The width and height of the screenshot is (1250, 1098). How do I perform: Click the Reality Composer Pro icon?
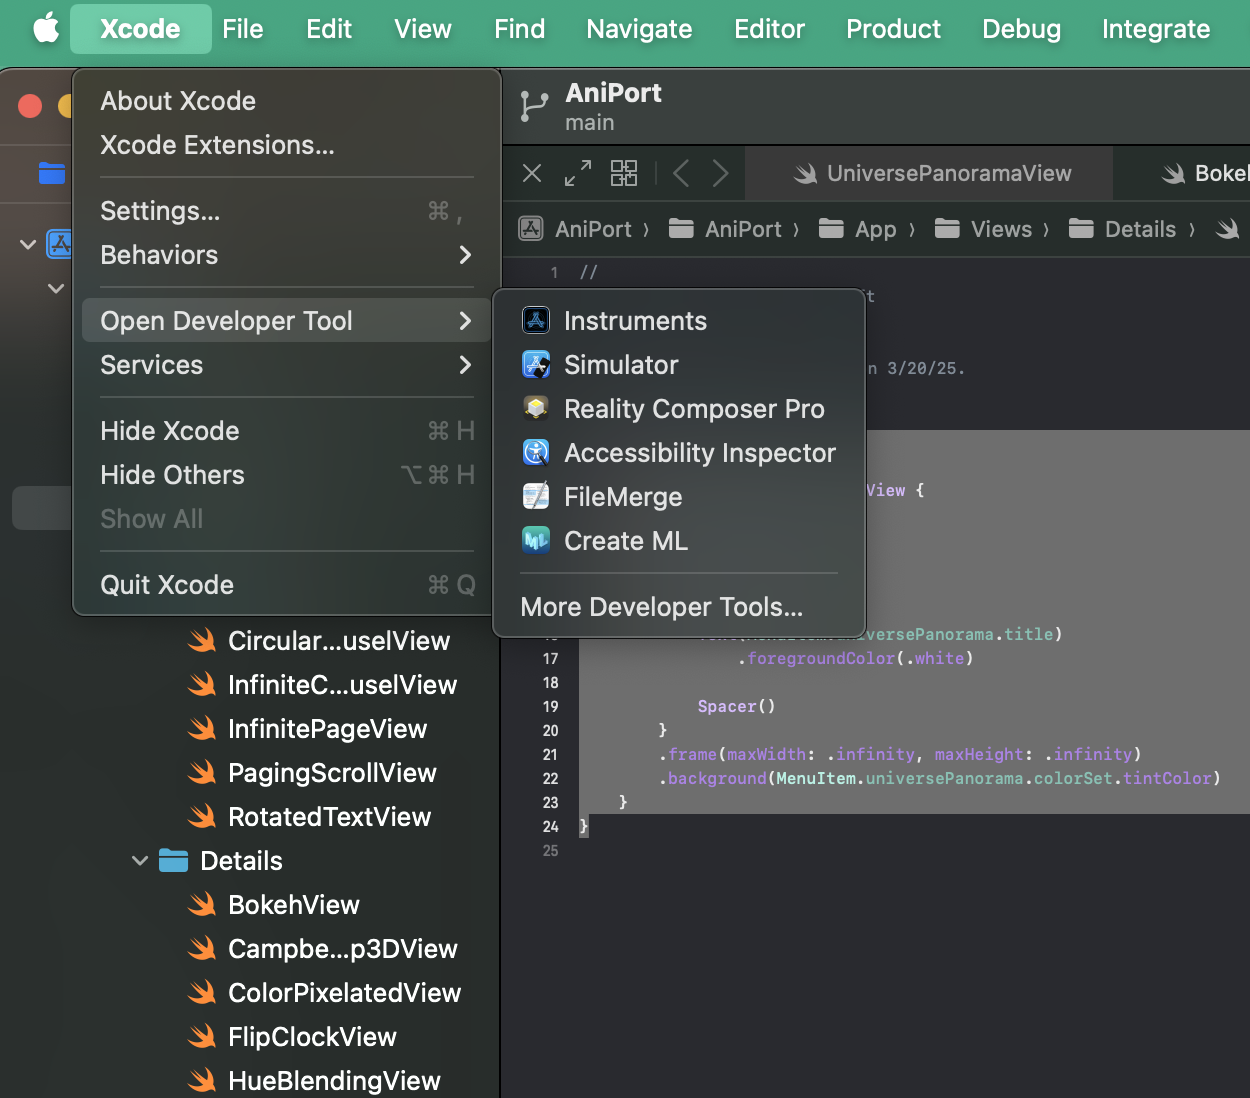click(x=536, y=408)
